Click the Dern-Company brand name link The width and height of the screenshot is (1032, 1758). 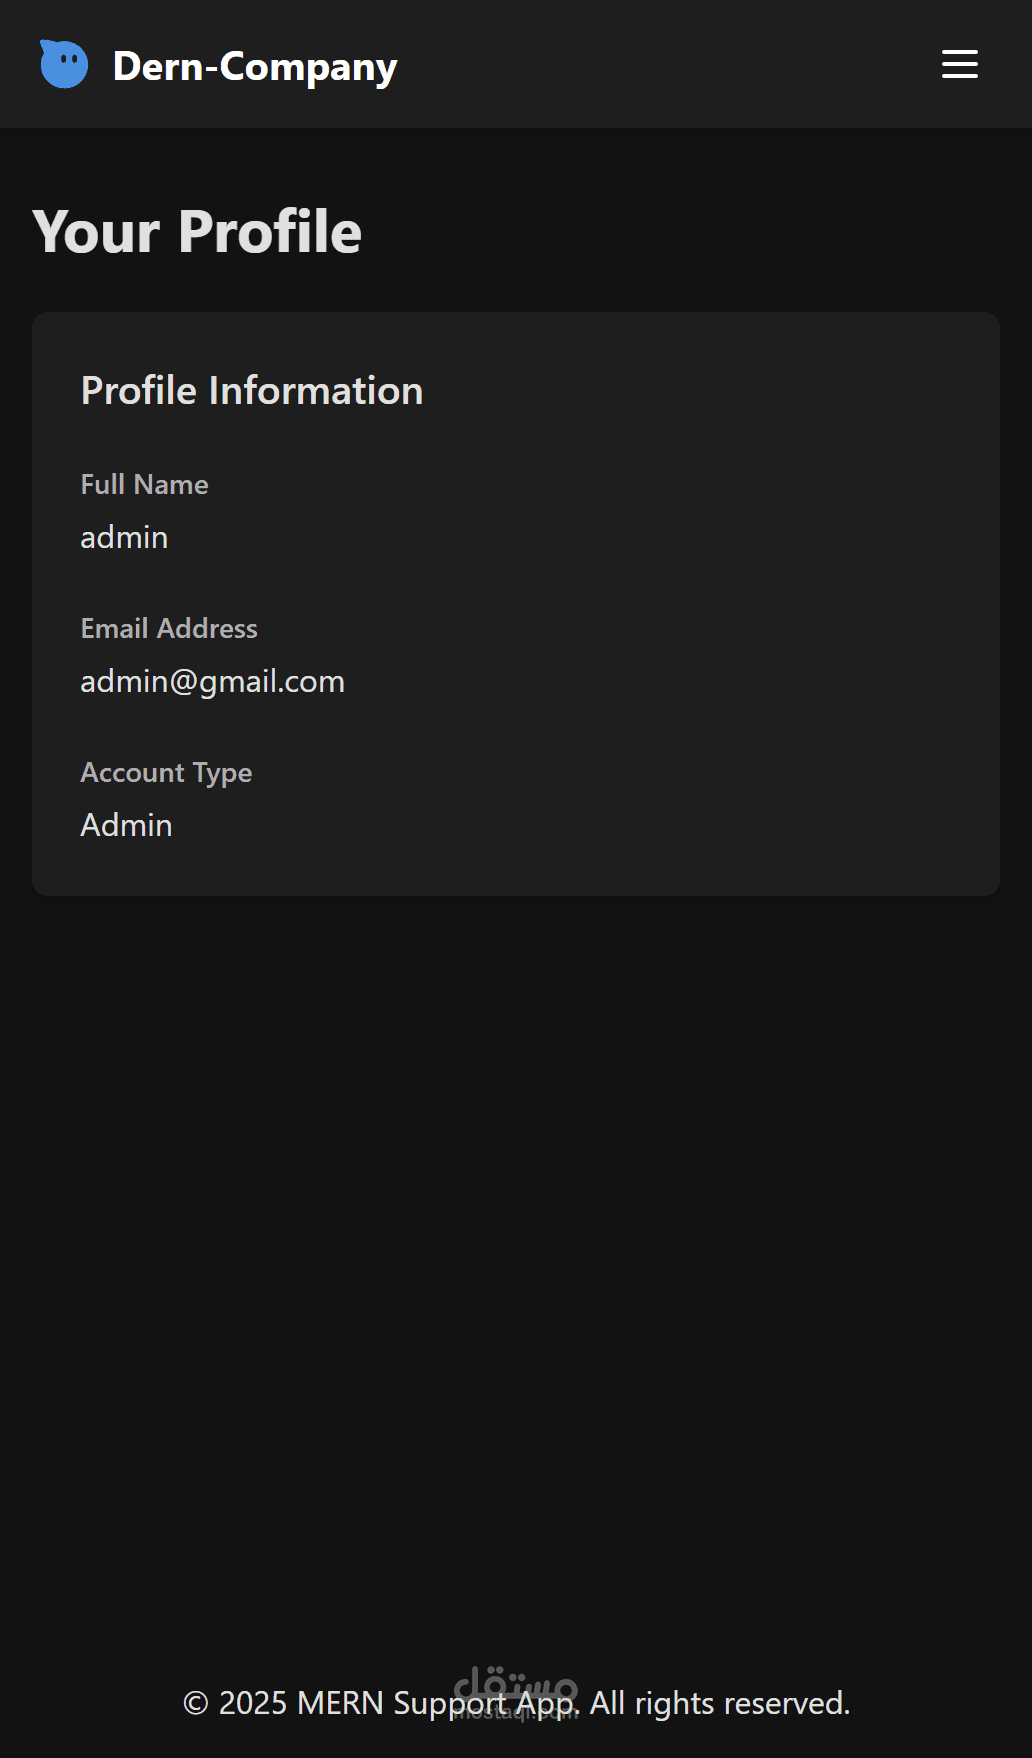(x=255, y=66)
